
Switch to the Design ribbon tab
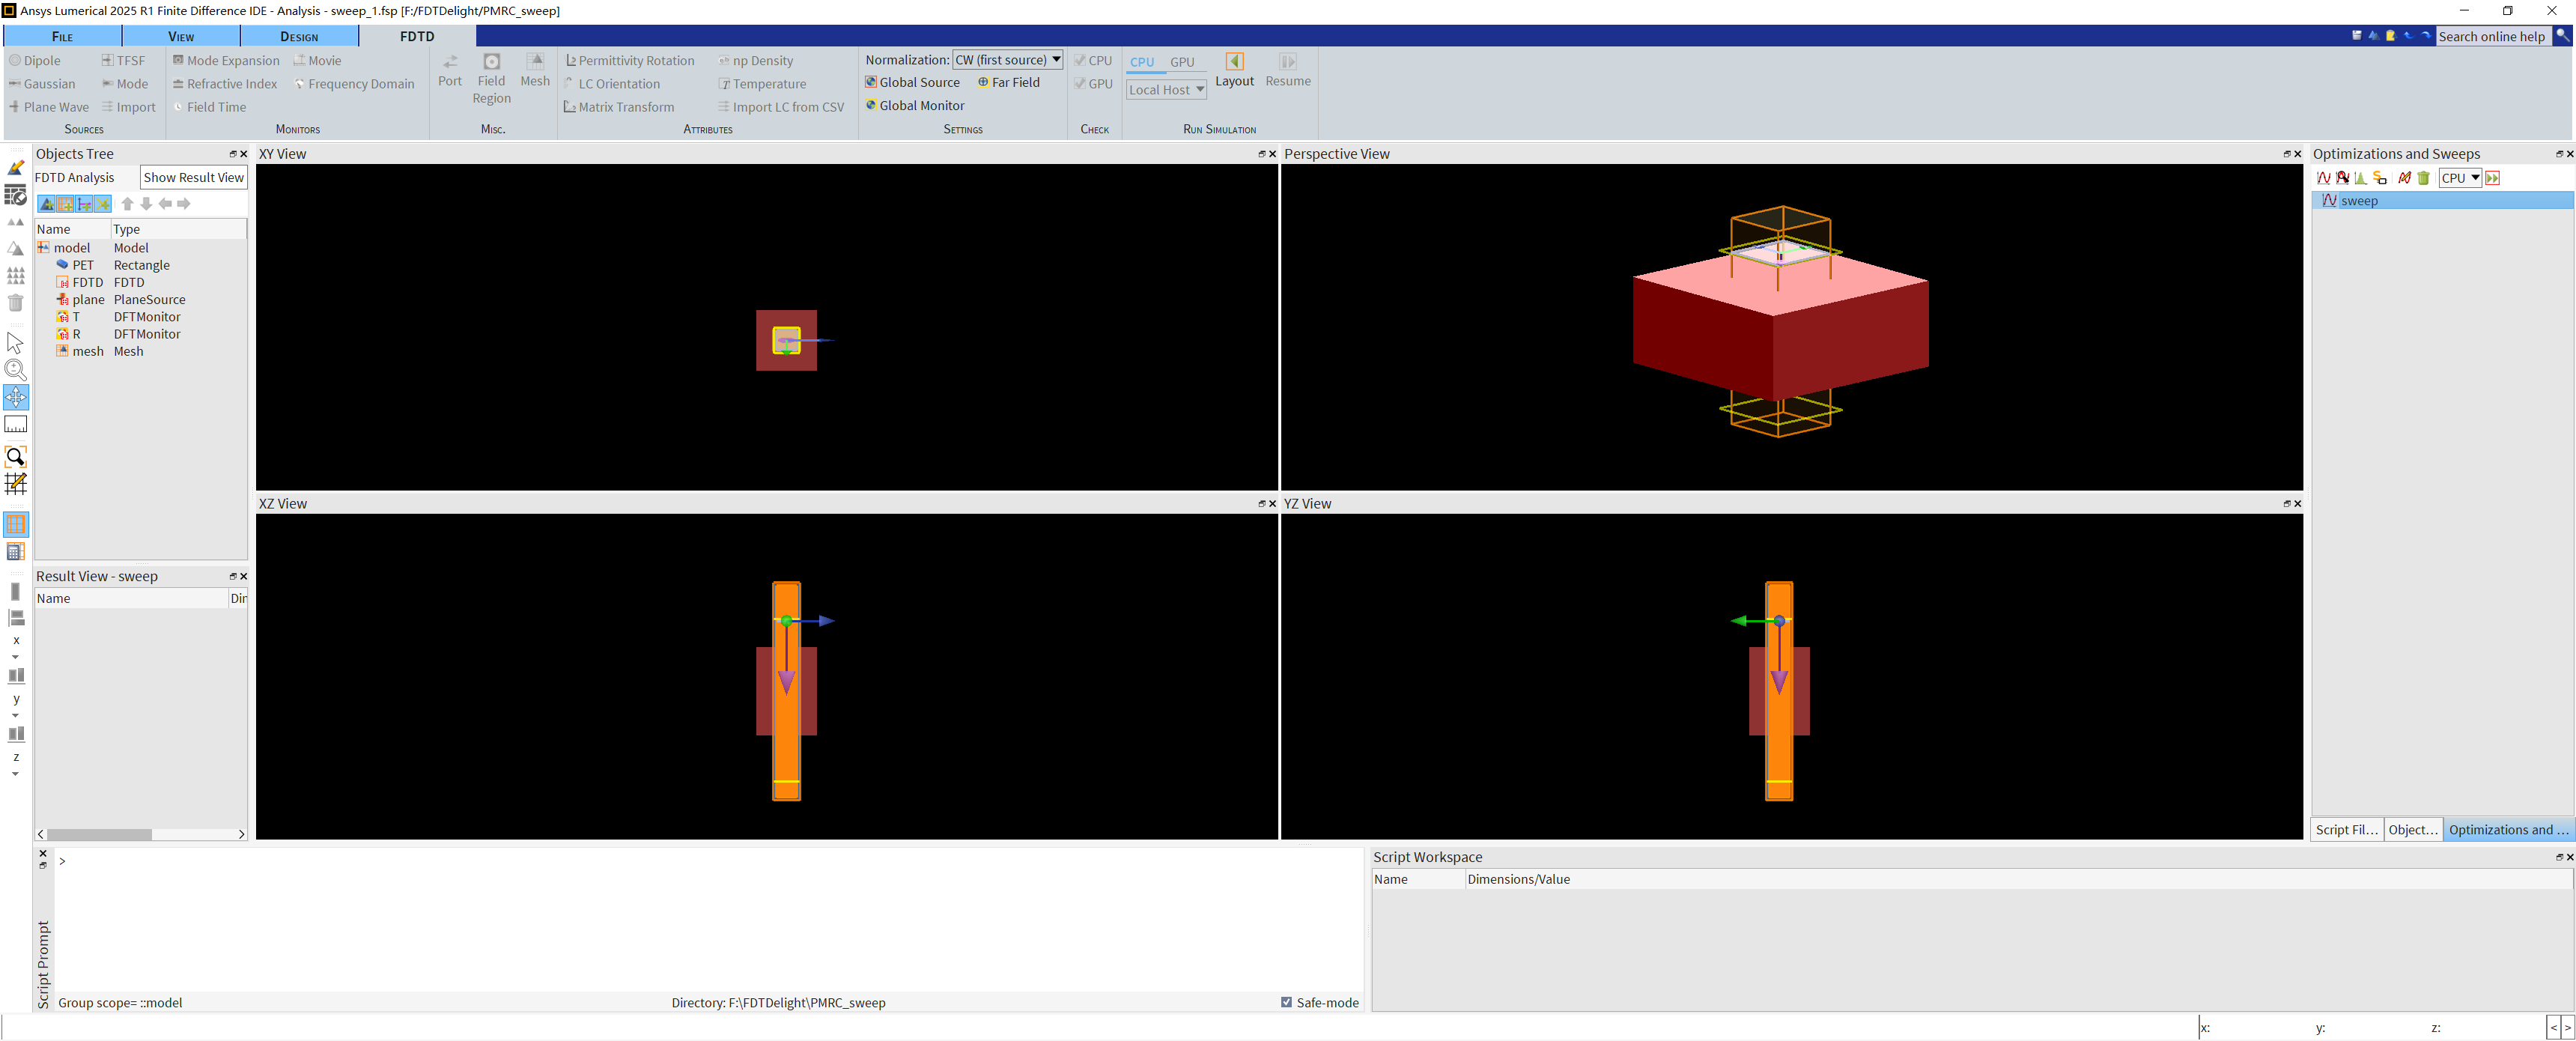[x=299, y=37]
